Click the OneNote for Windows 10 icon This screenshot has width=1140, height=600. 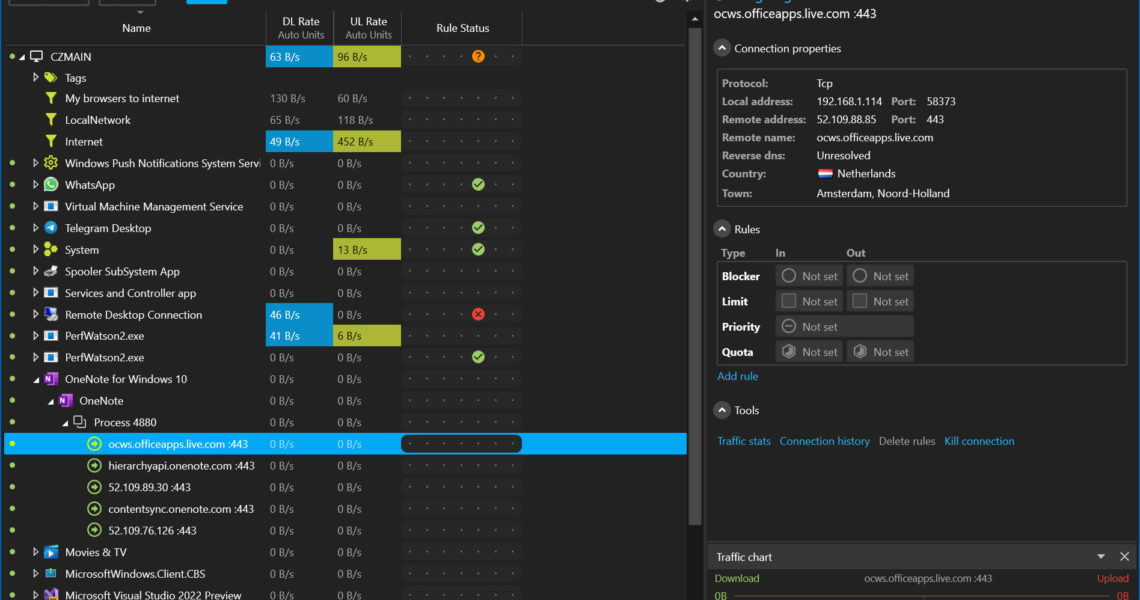(x=50, y=379)
